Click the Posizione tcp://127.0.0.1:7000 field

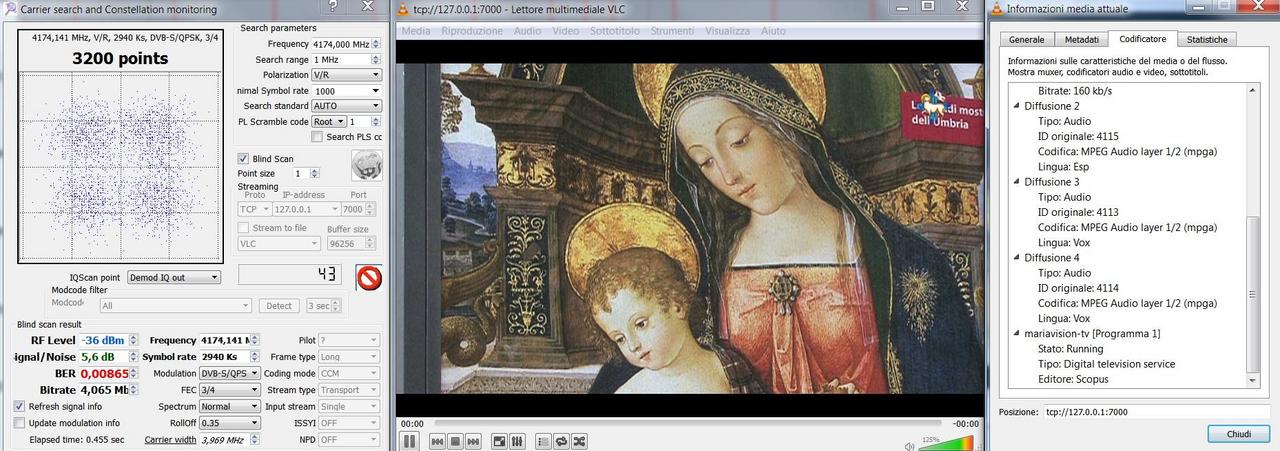pos(1156,412)
